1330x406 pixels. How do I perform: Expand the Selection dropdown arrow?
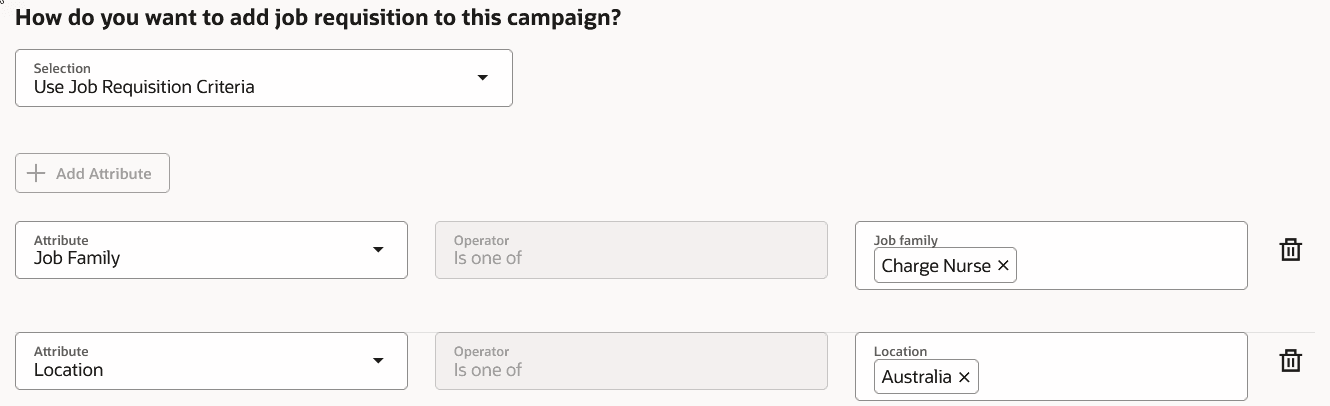coord(482,77)
